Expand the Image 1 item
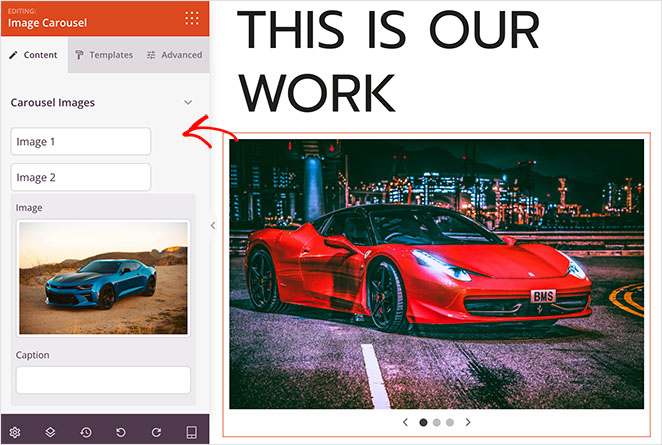 point(81,142)
